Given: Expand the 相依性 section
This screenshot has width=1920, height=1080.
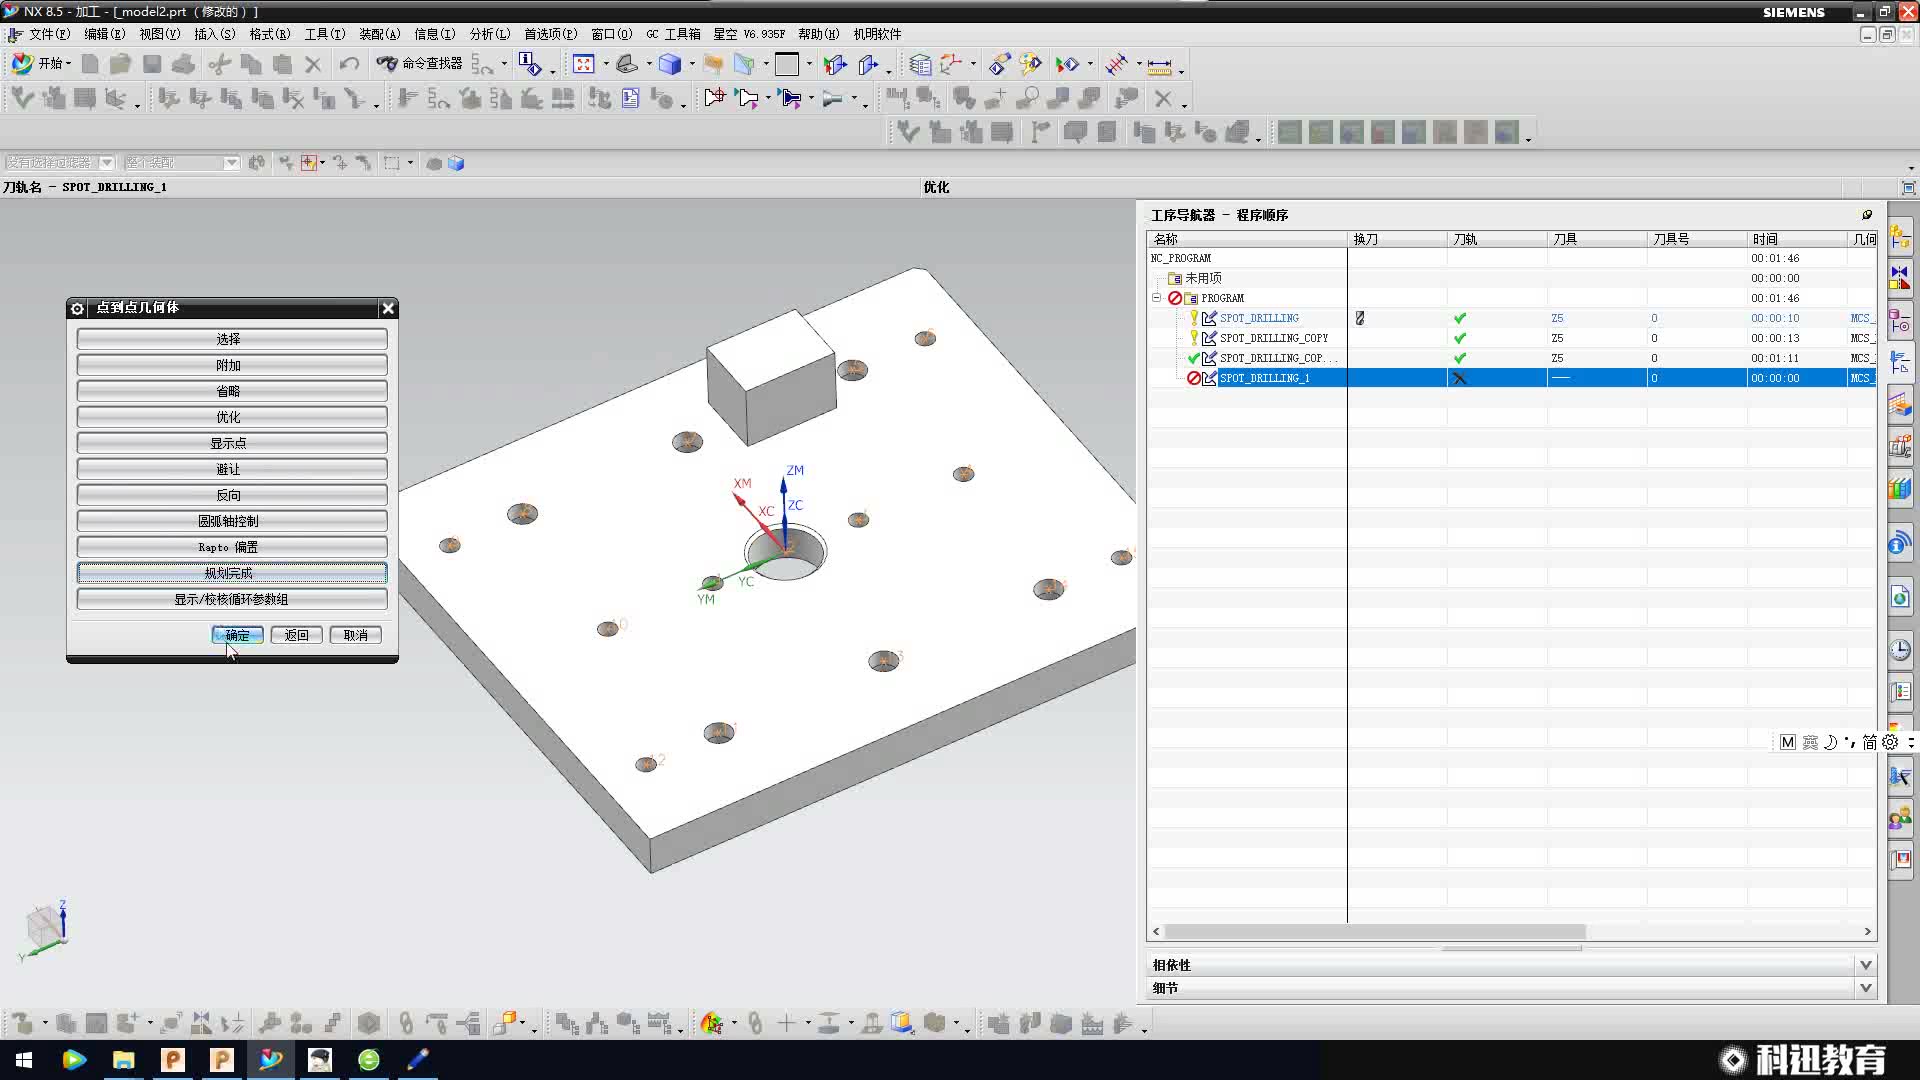Looking at the screenshot, I should (1865, 965).
